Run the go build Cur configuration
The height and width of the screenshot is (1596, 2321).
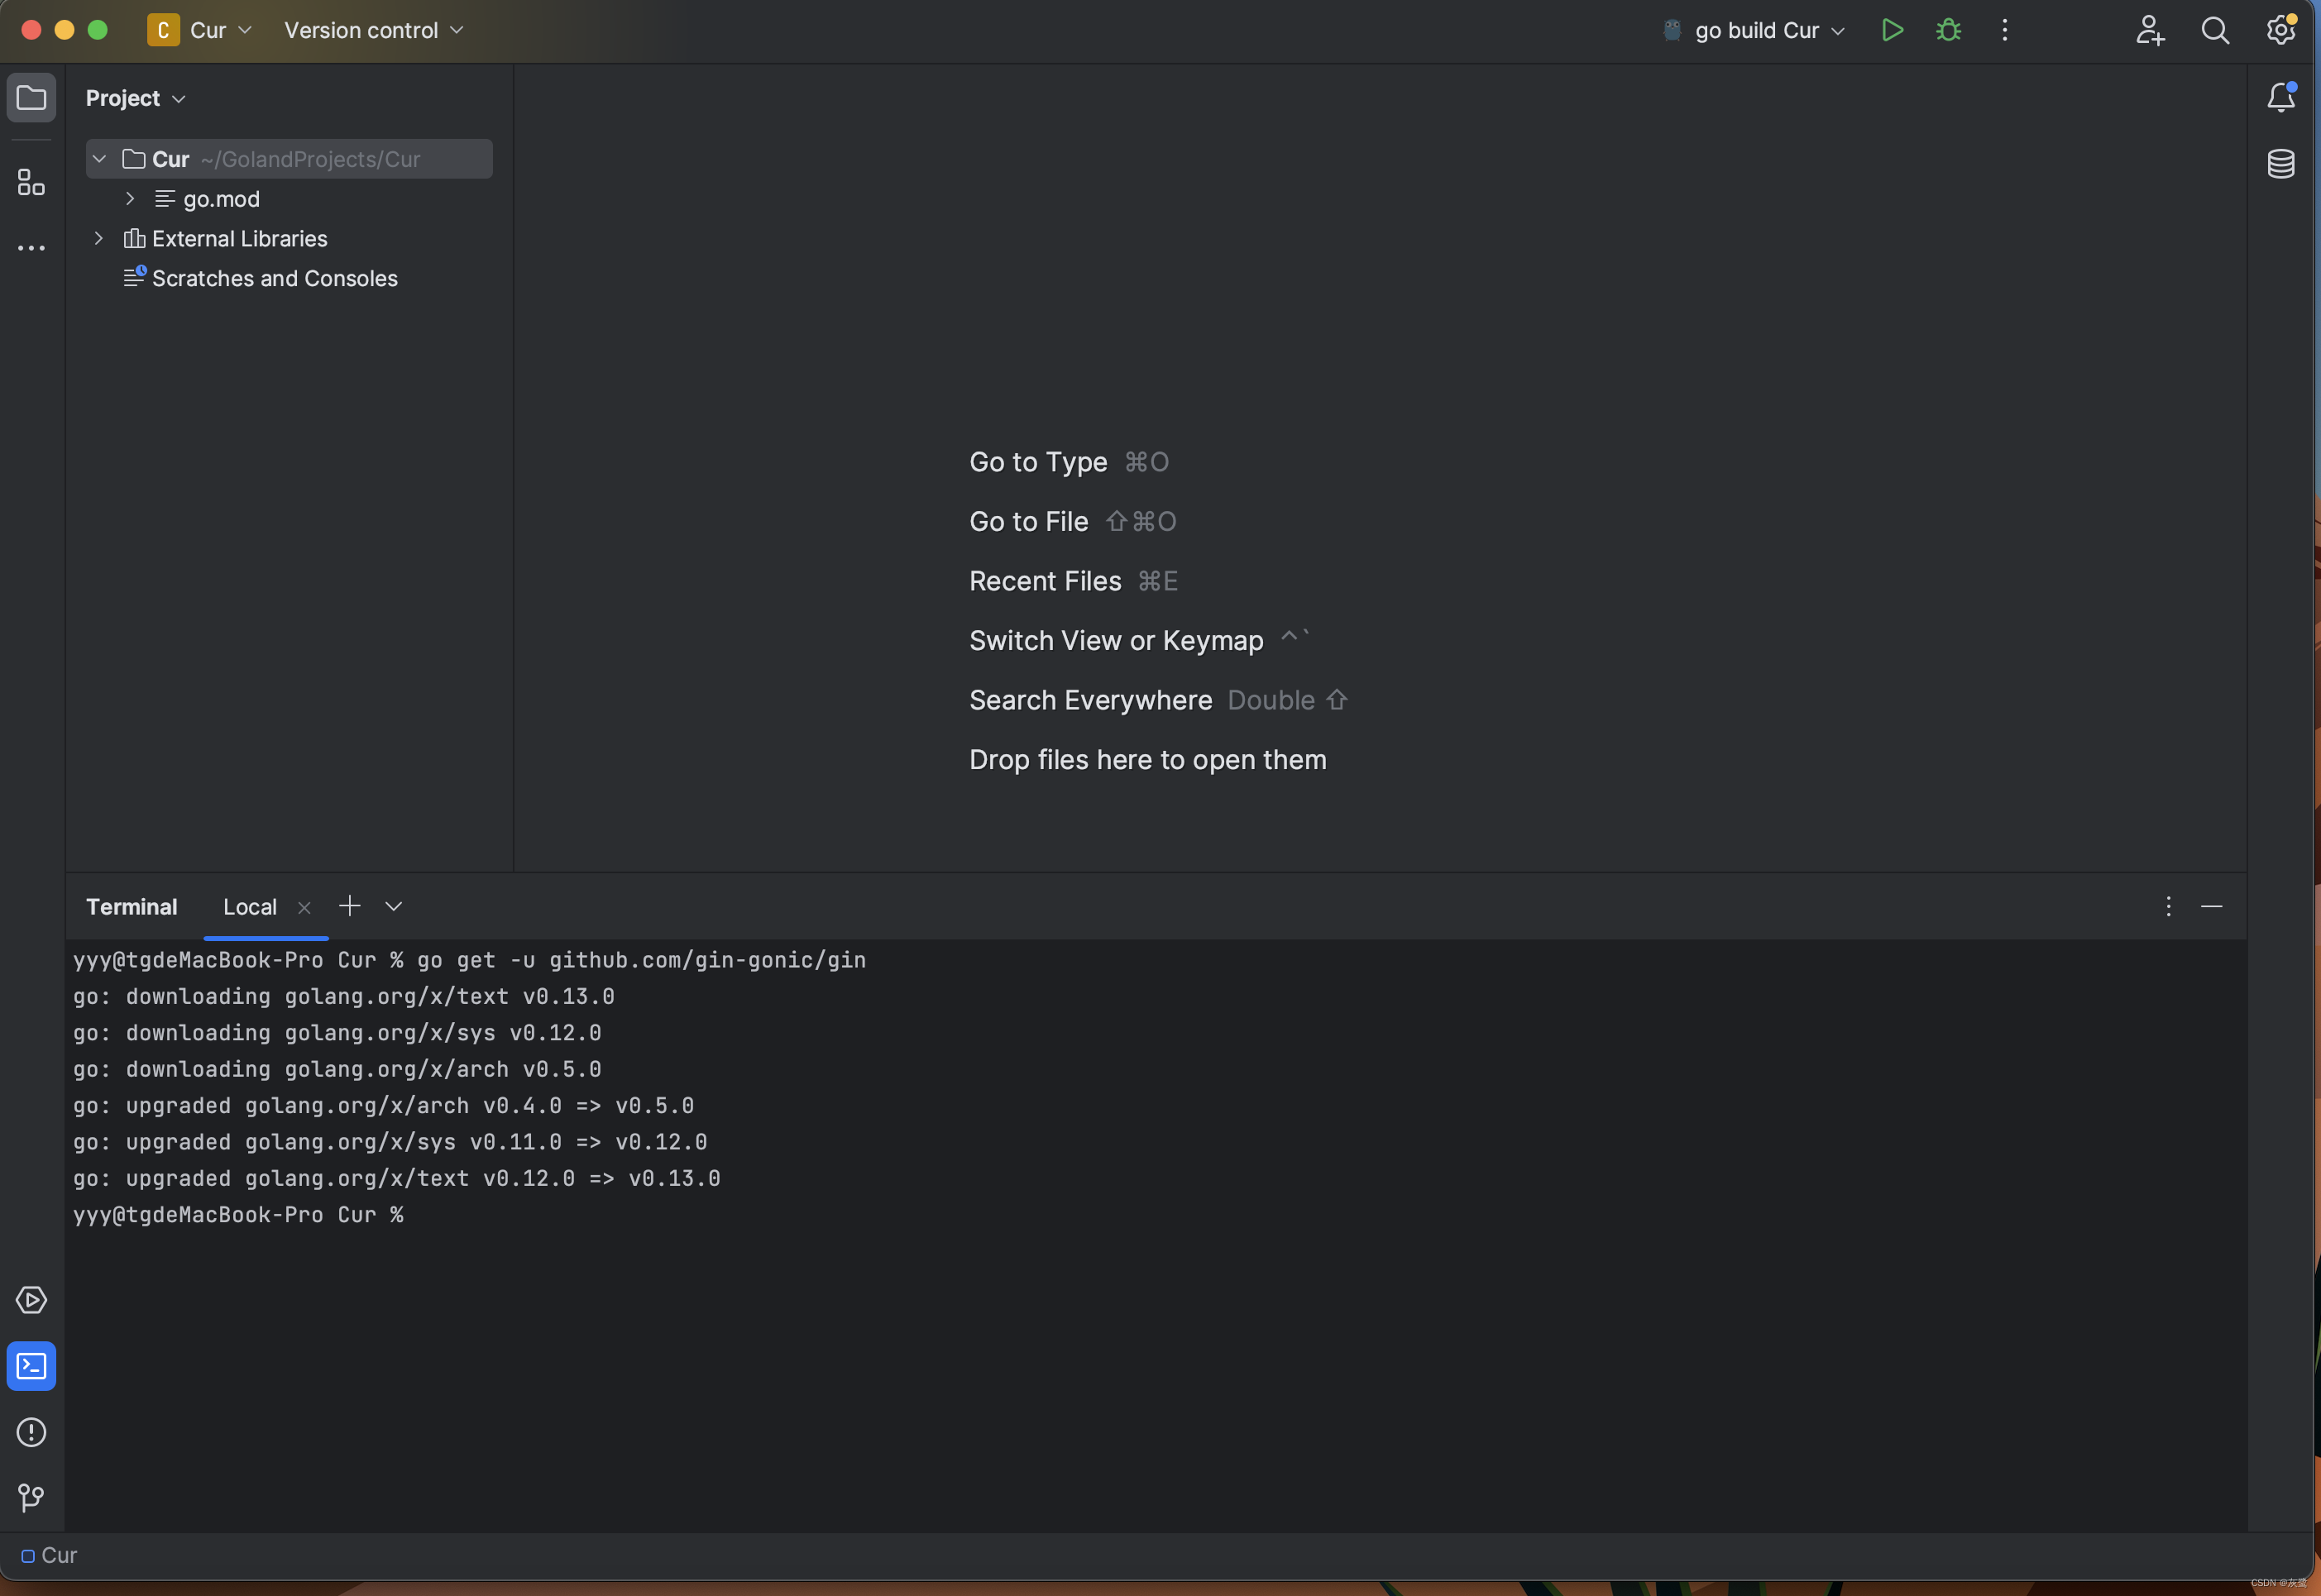click(1891, 30)
